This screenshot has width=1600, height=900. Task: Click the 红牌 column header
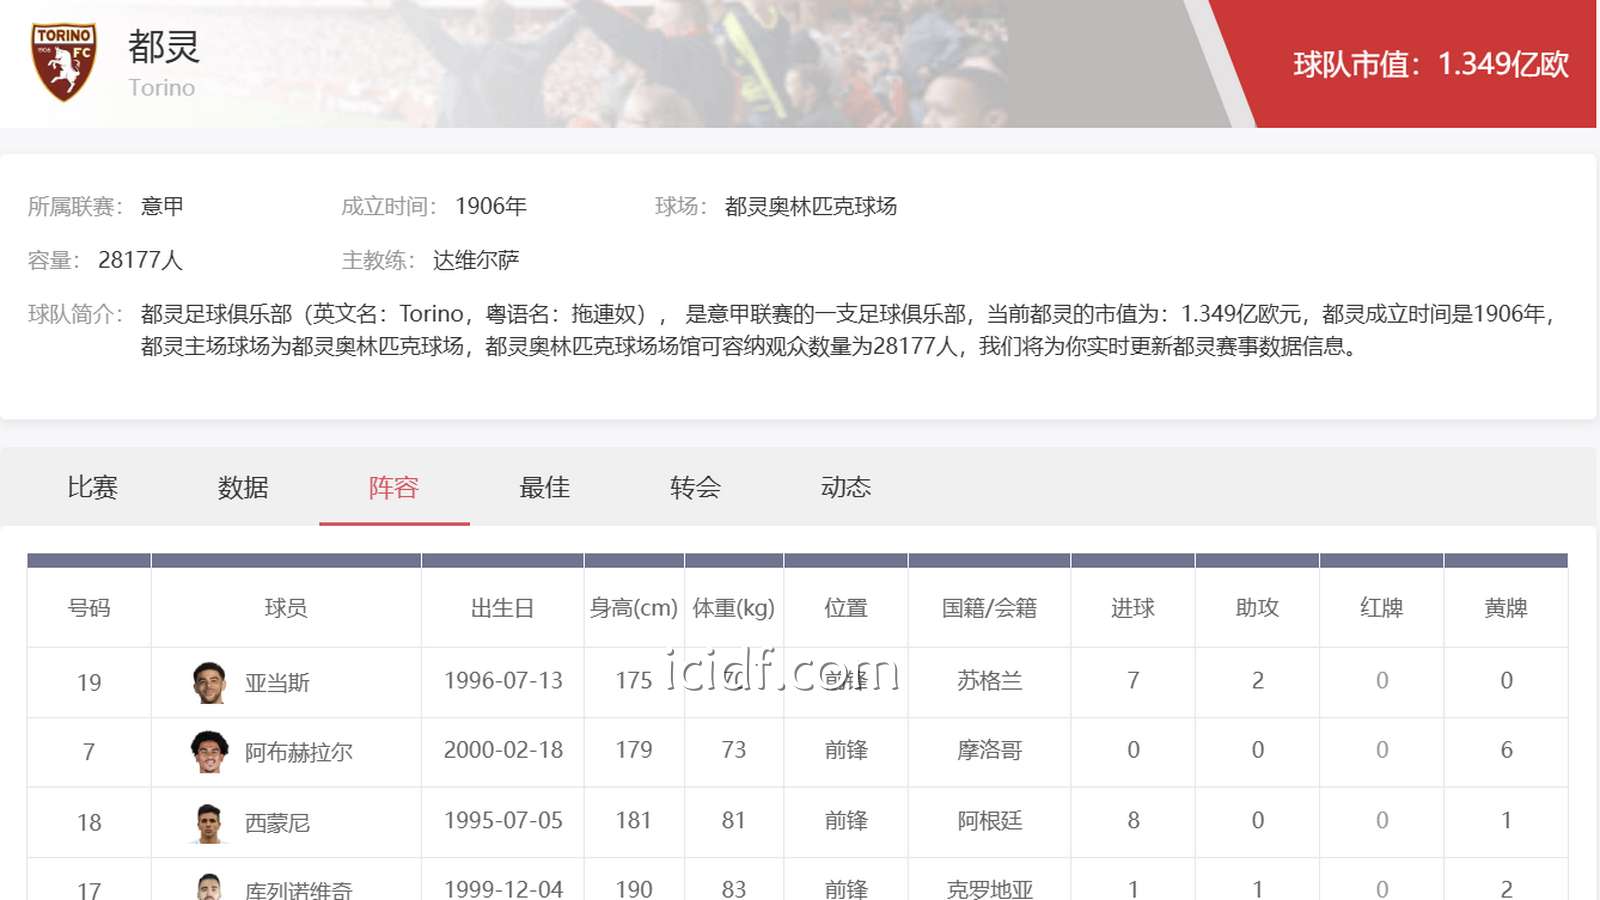[x=1382, y=608]
